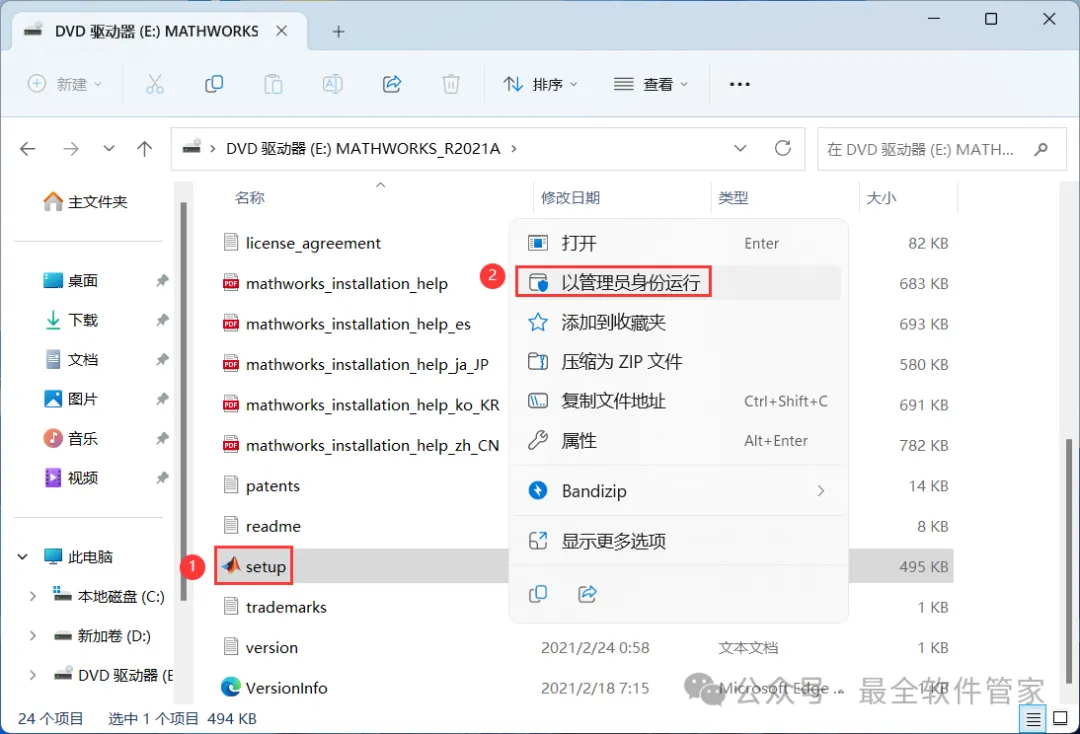Click the Cut scissors icon in toolbar
This screenshot has width=1080, height=734.
tap(155, 84)
